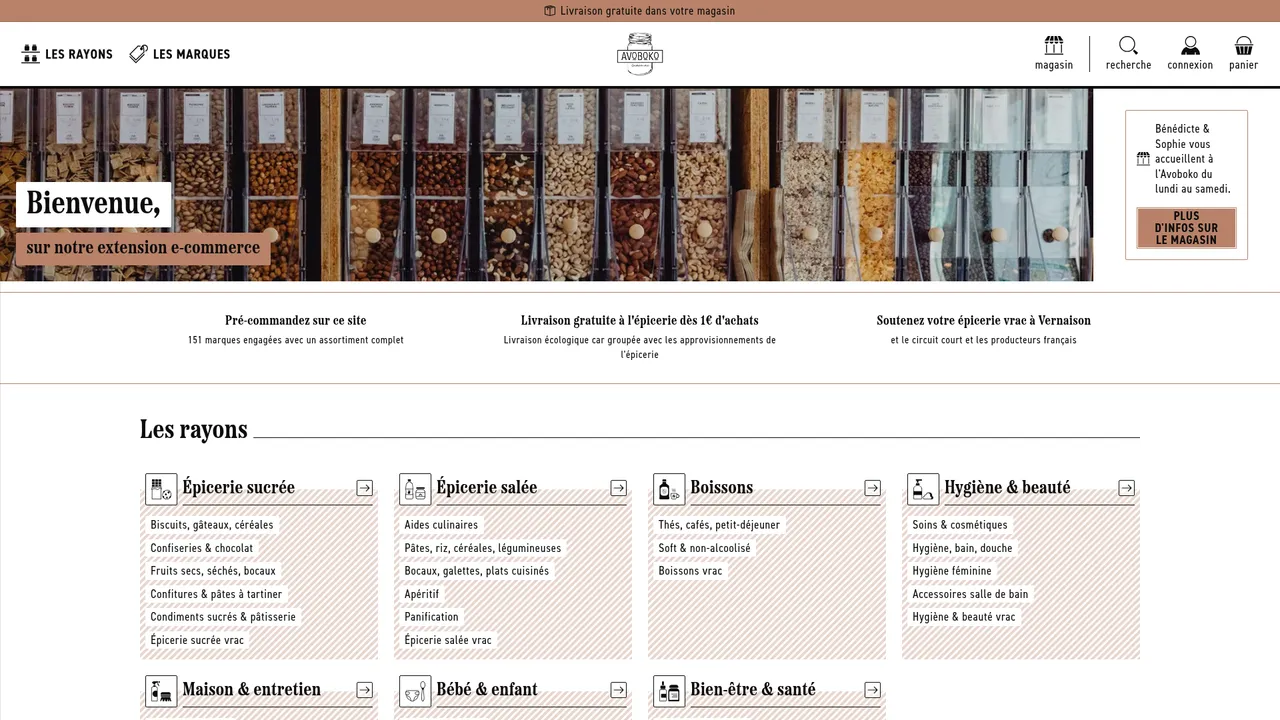Open the Apéritif link

(422, 594)
